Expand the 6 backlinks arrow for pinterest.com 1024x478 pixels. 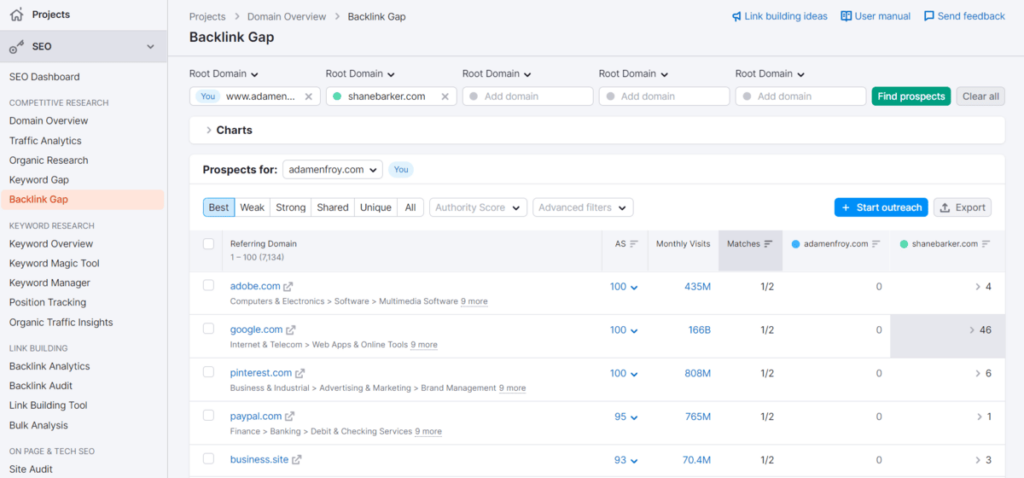pos(978,374)
